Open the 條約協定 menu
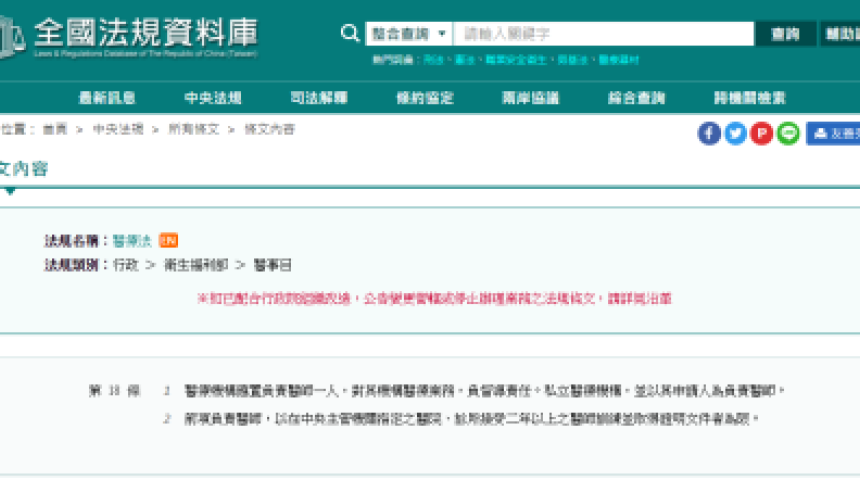Viewport: 860px width, 480px height. (425, 98)
